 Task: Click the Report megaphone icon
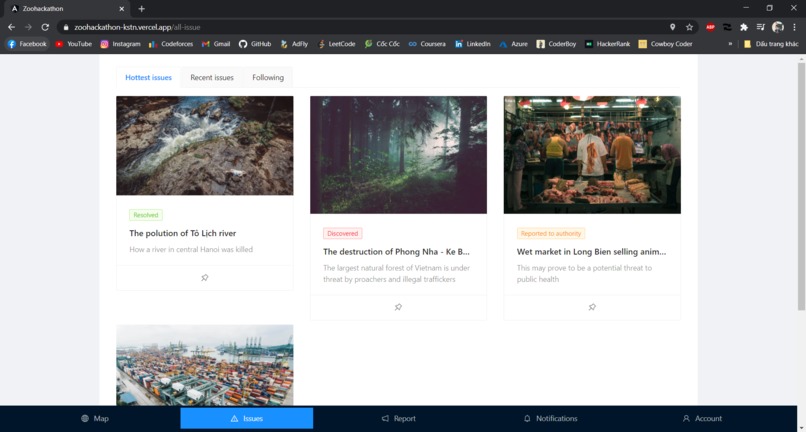[x=386, y=419]
